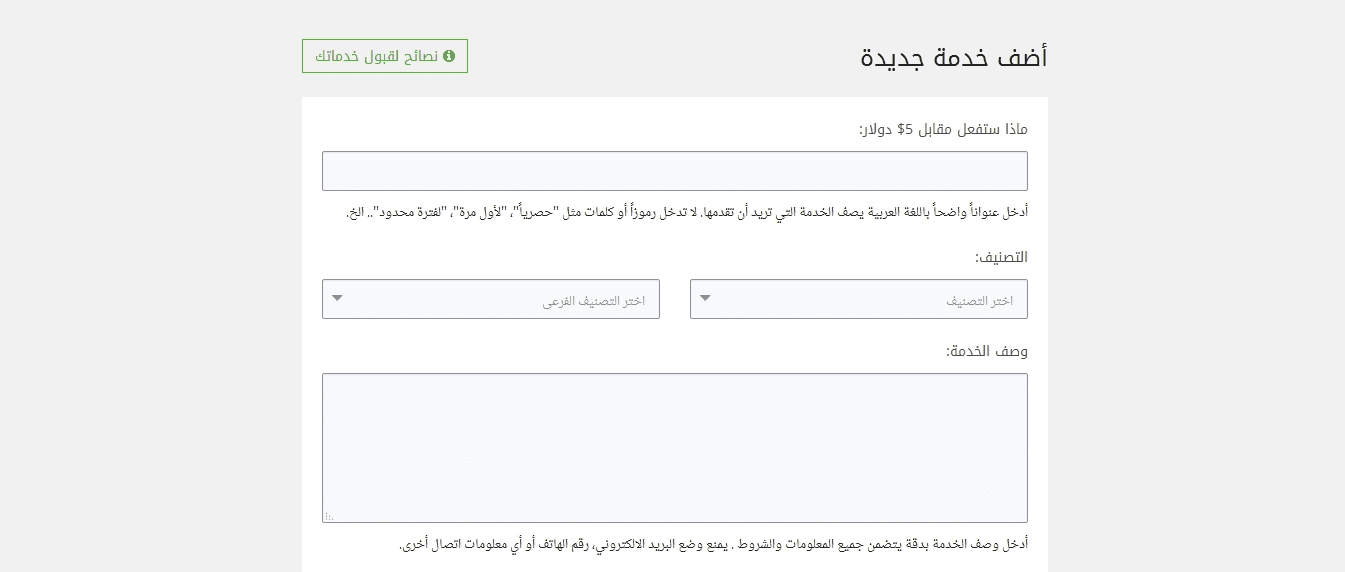
Task: Click the 'أضف خدمة جديدة' page heading
Action: [953, 57]
